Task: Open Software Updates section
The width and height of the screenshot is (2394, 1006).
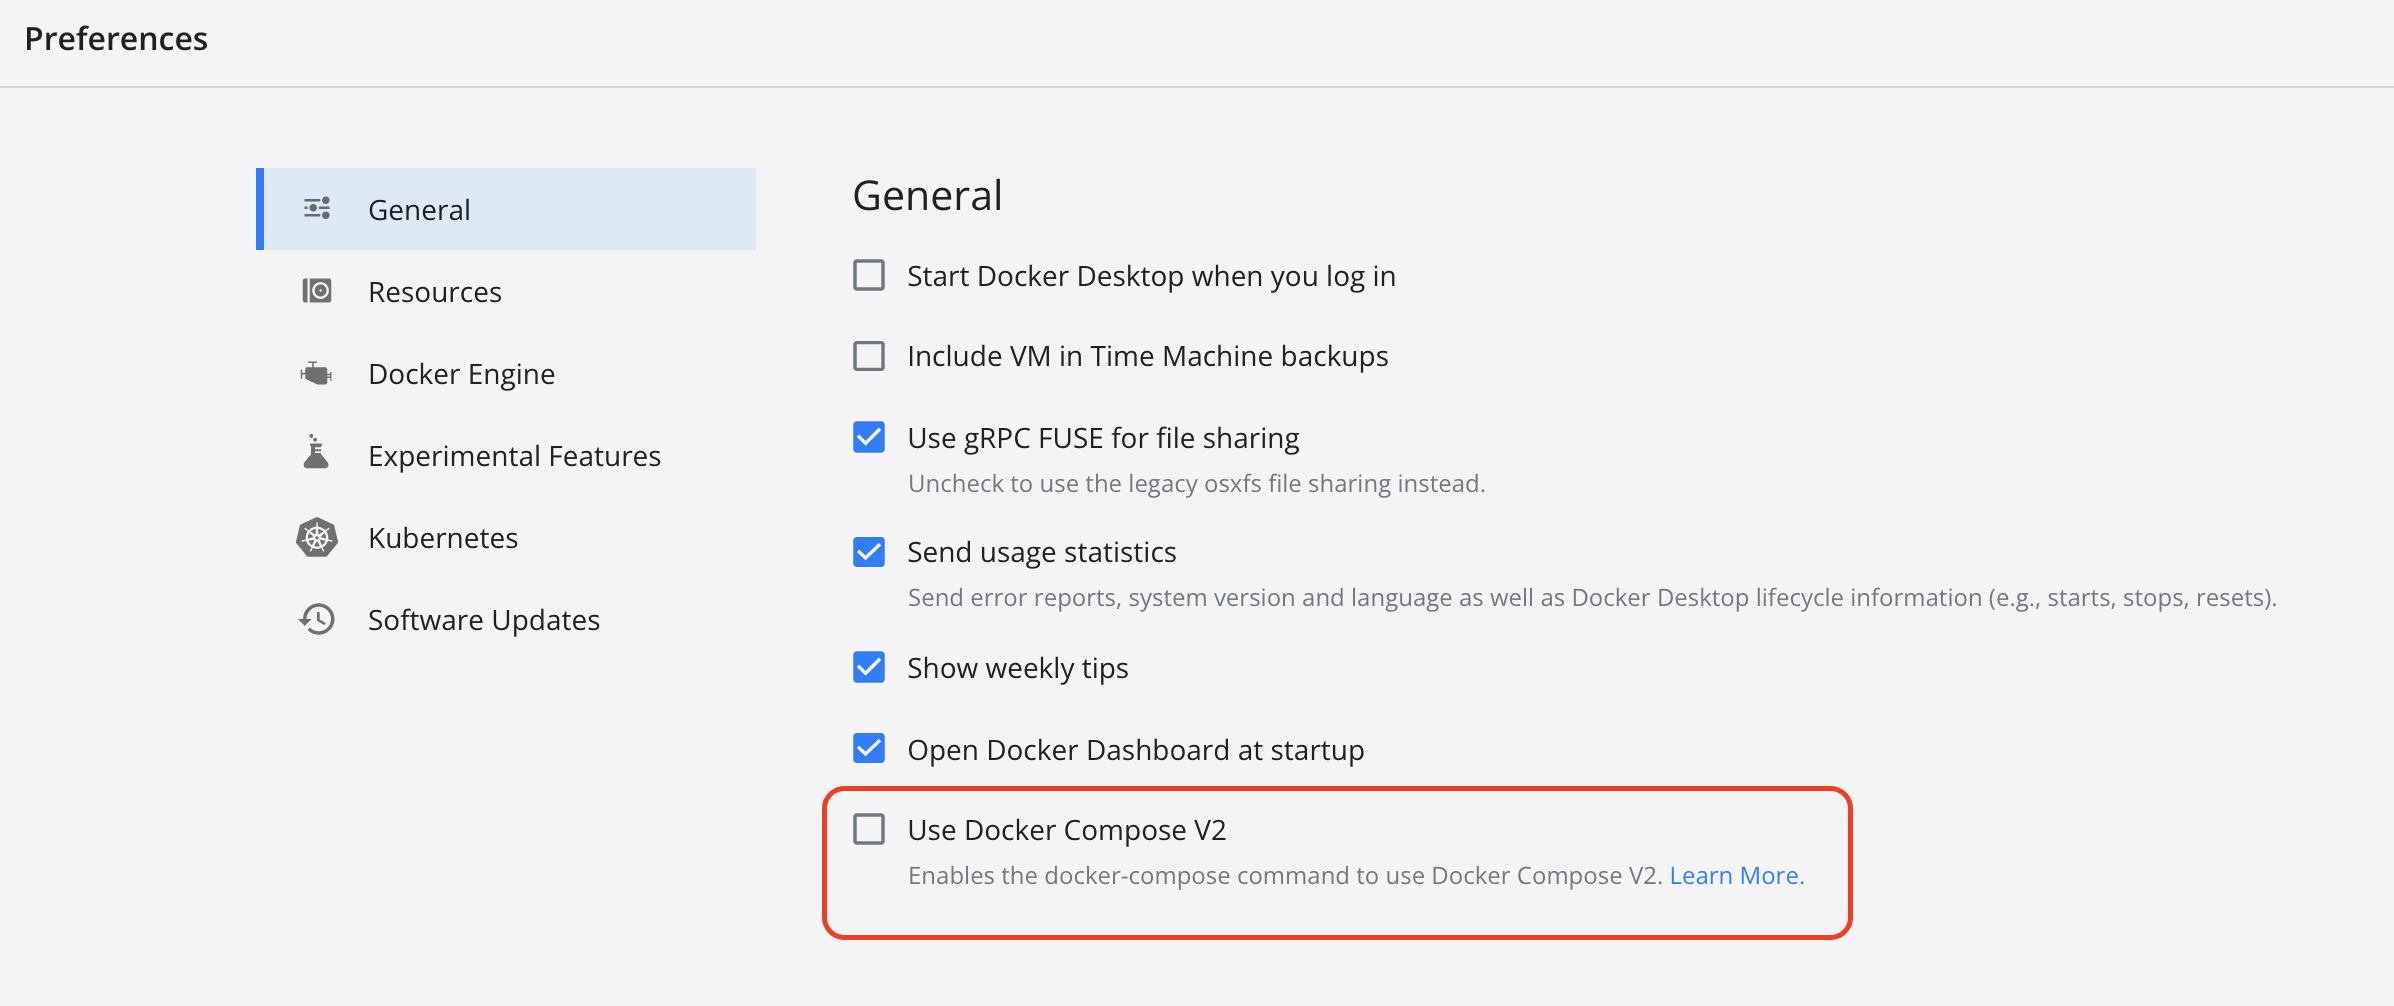Action: (x=484, y=620)
